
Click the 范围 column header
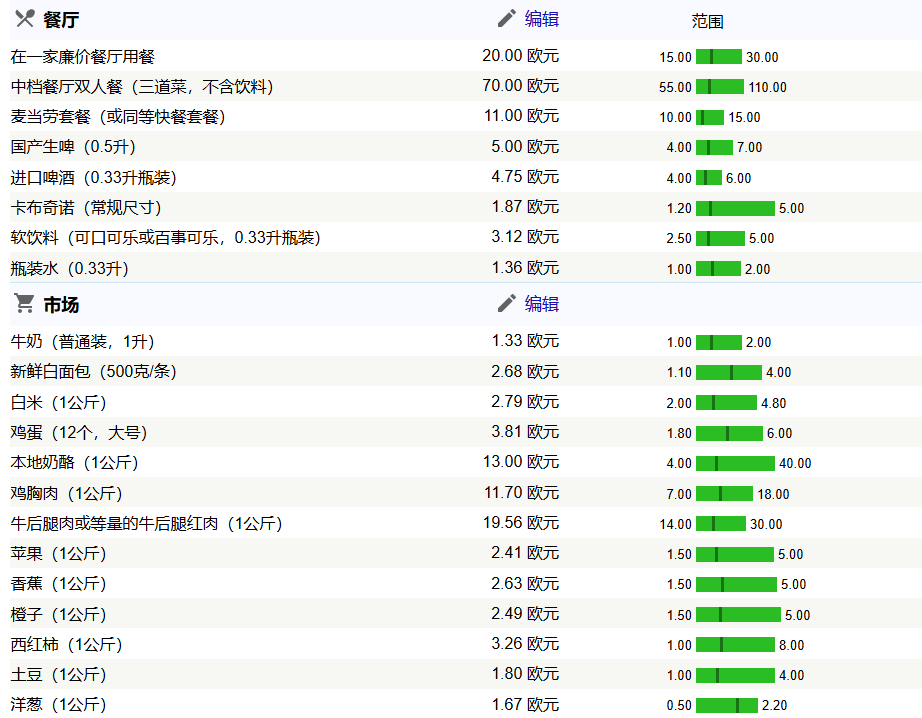pyautogui.click(x=707, y=21)
